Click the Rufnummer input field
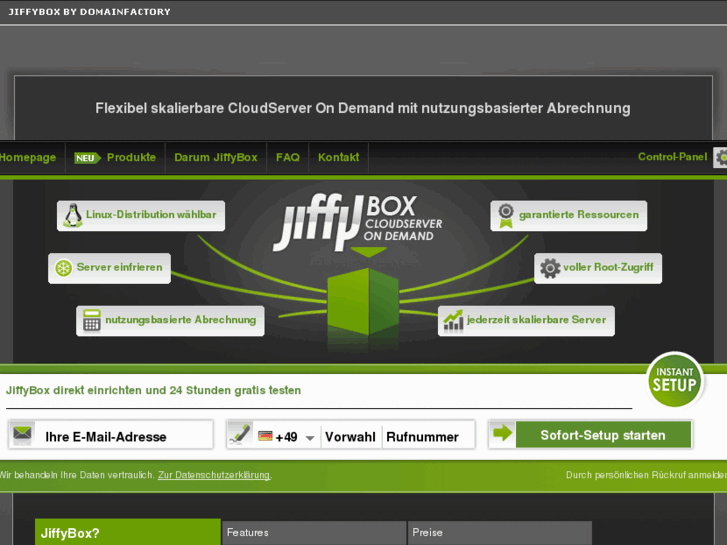Screen dimensions: 727x545 (428, 437)
